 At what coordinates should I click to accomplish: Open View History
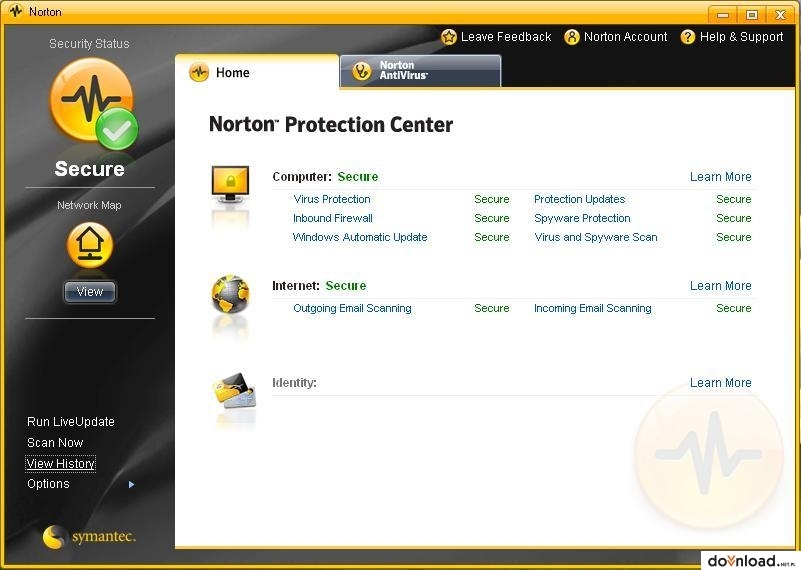60,464
